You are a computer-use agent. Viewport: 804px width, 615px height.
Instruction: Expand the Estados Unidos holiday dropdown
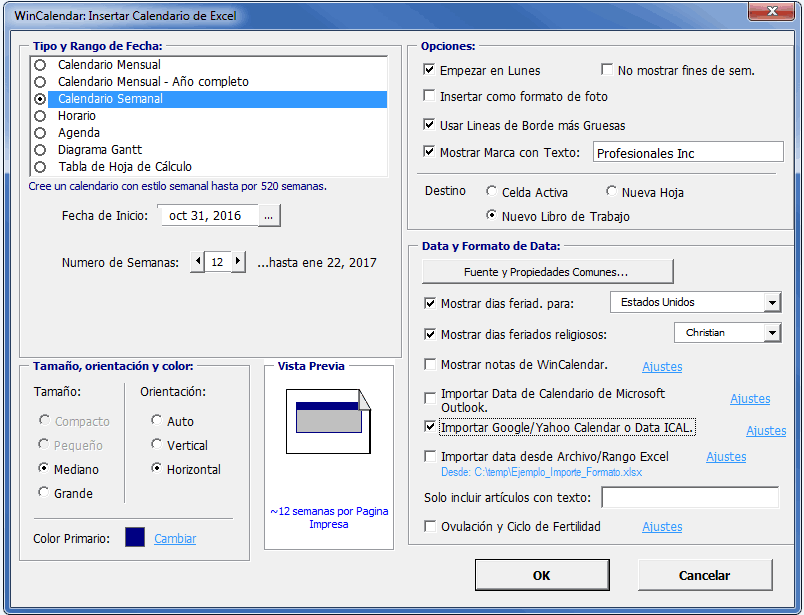click(771, 302)
